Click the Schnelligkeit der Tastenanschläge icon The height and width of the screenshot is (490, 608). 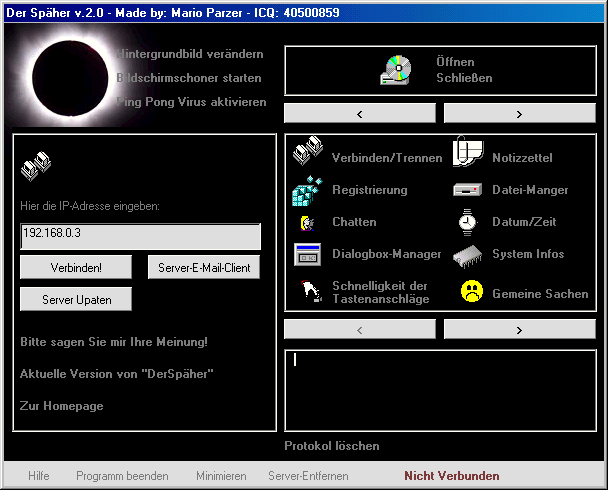[307, 291]
